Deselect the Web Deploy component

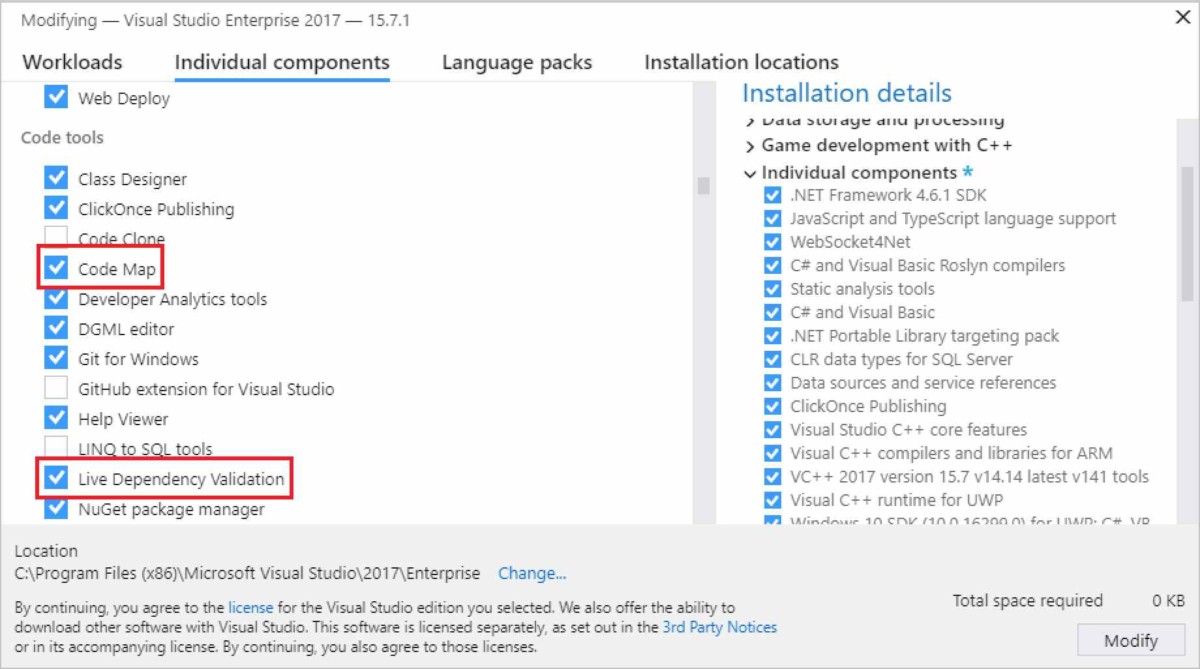(x=58, y=97)
